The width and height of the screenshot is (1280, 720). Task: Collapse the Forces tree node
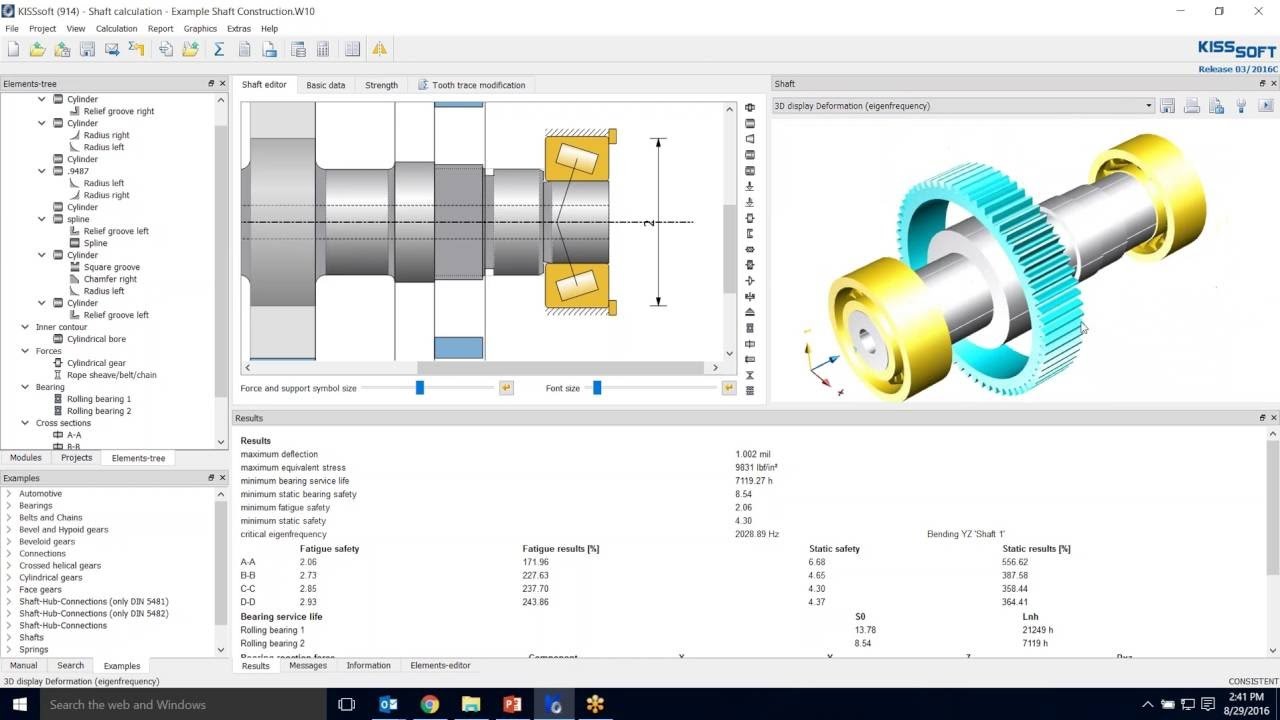point(26,351)
